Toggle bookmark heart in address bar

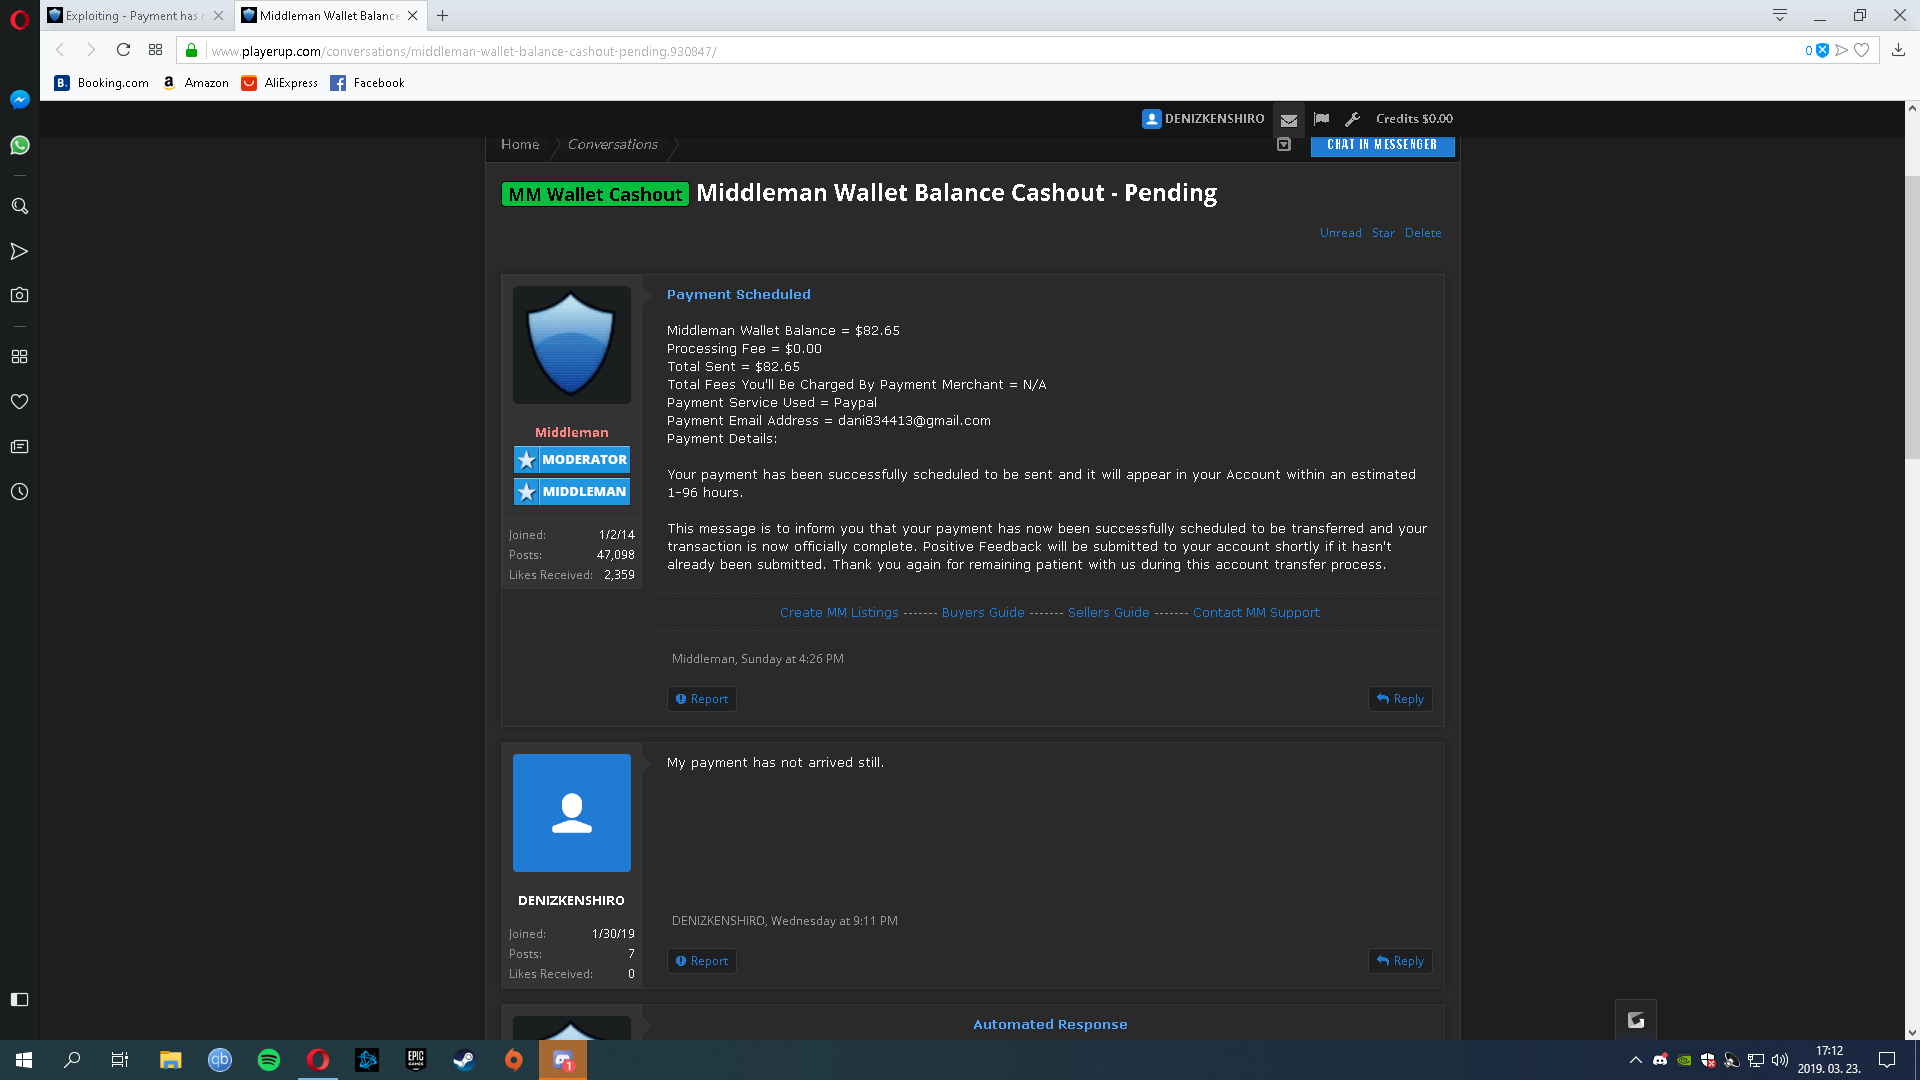[x=1861, y=50]
